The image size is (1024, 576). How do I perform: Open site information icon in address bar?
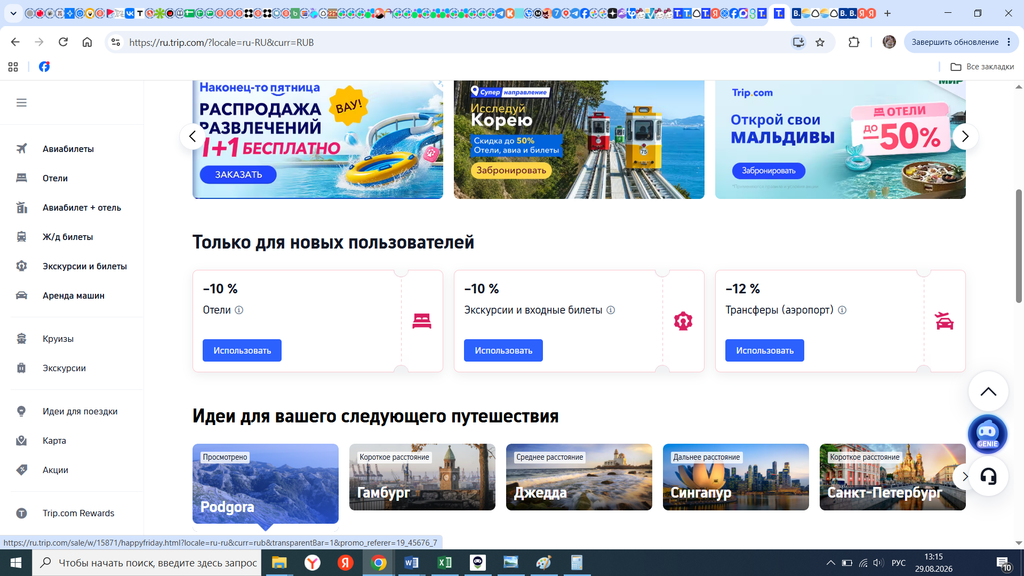tap(116, 42)
